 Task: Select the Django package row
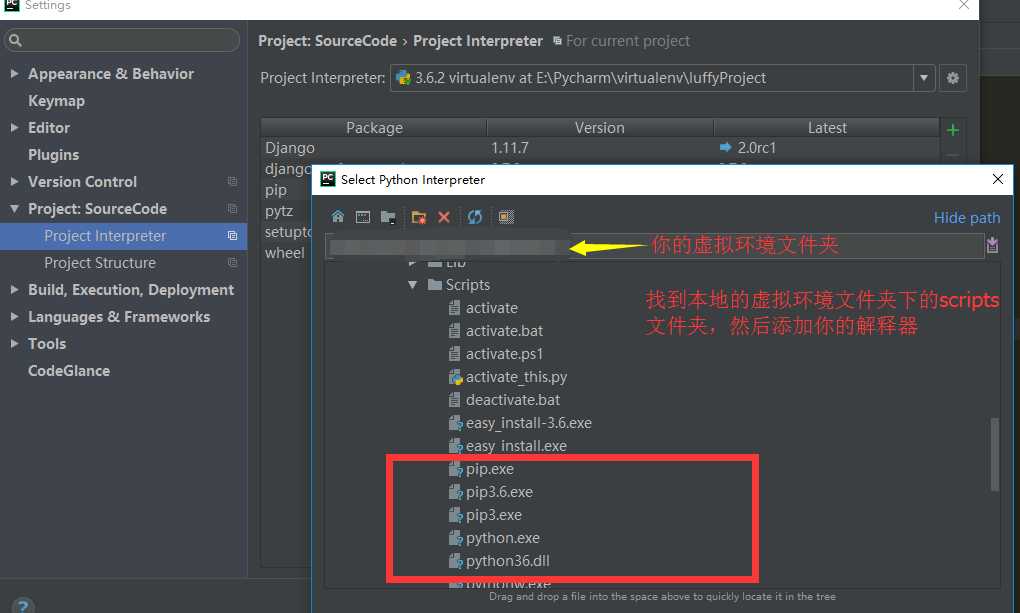[600, 148]
